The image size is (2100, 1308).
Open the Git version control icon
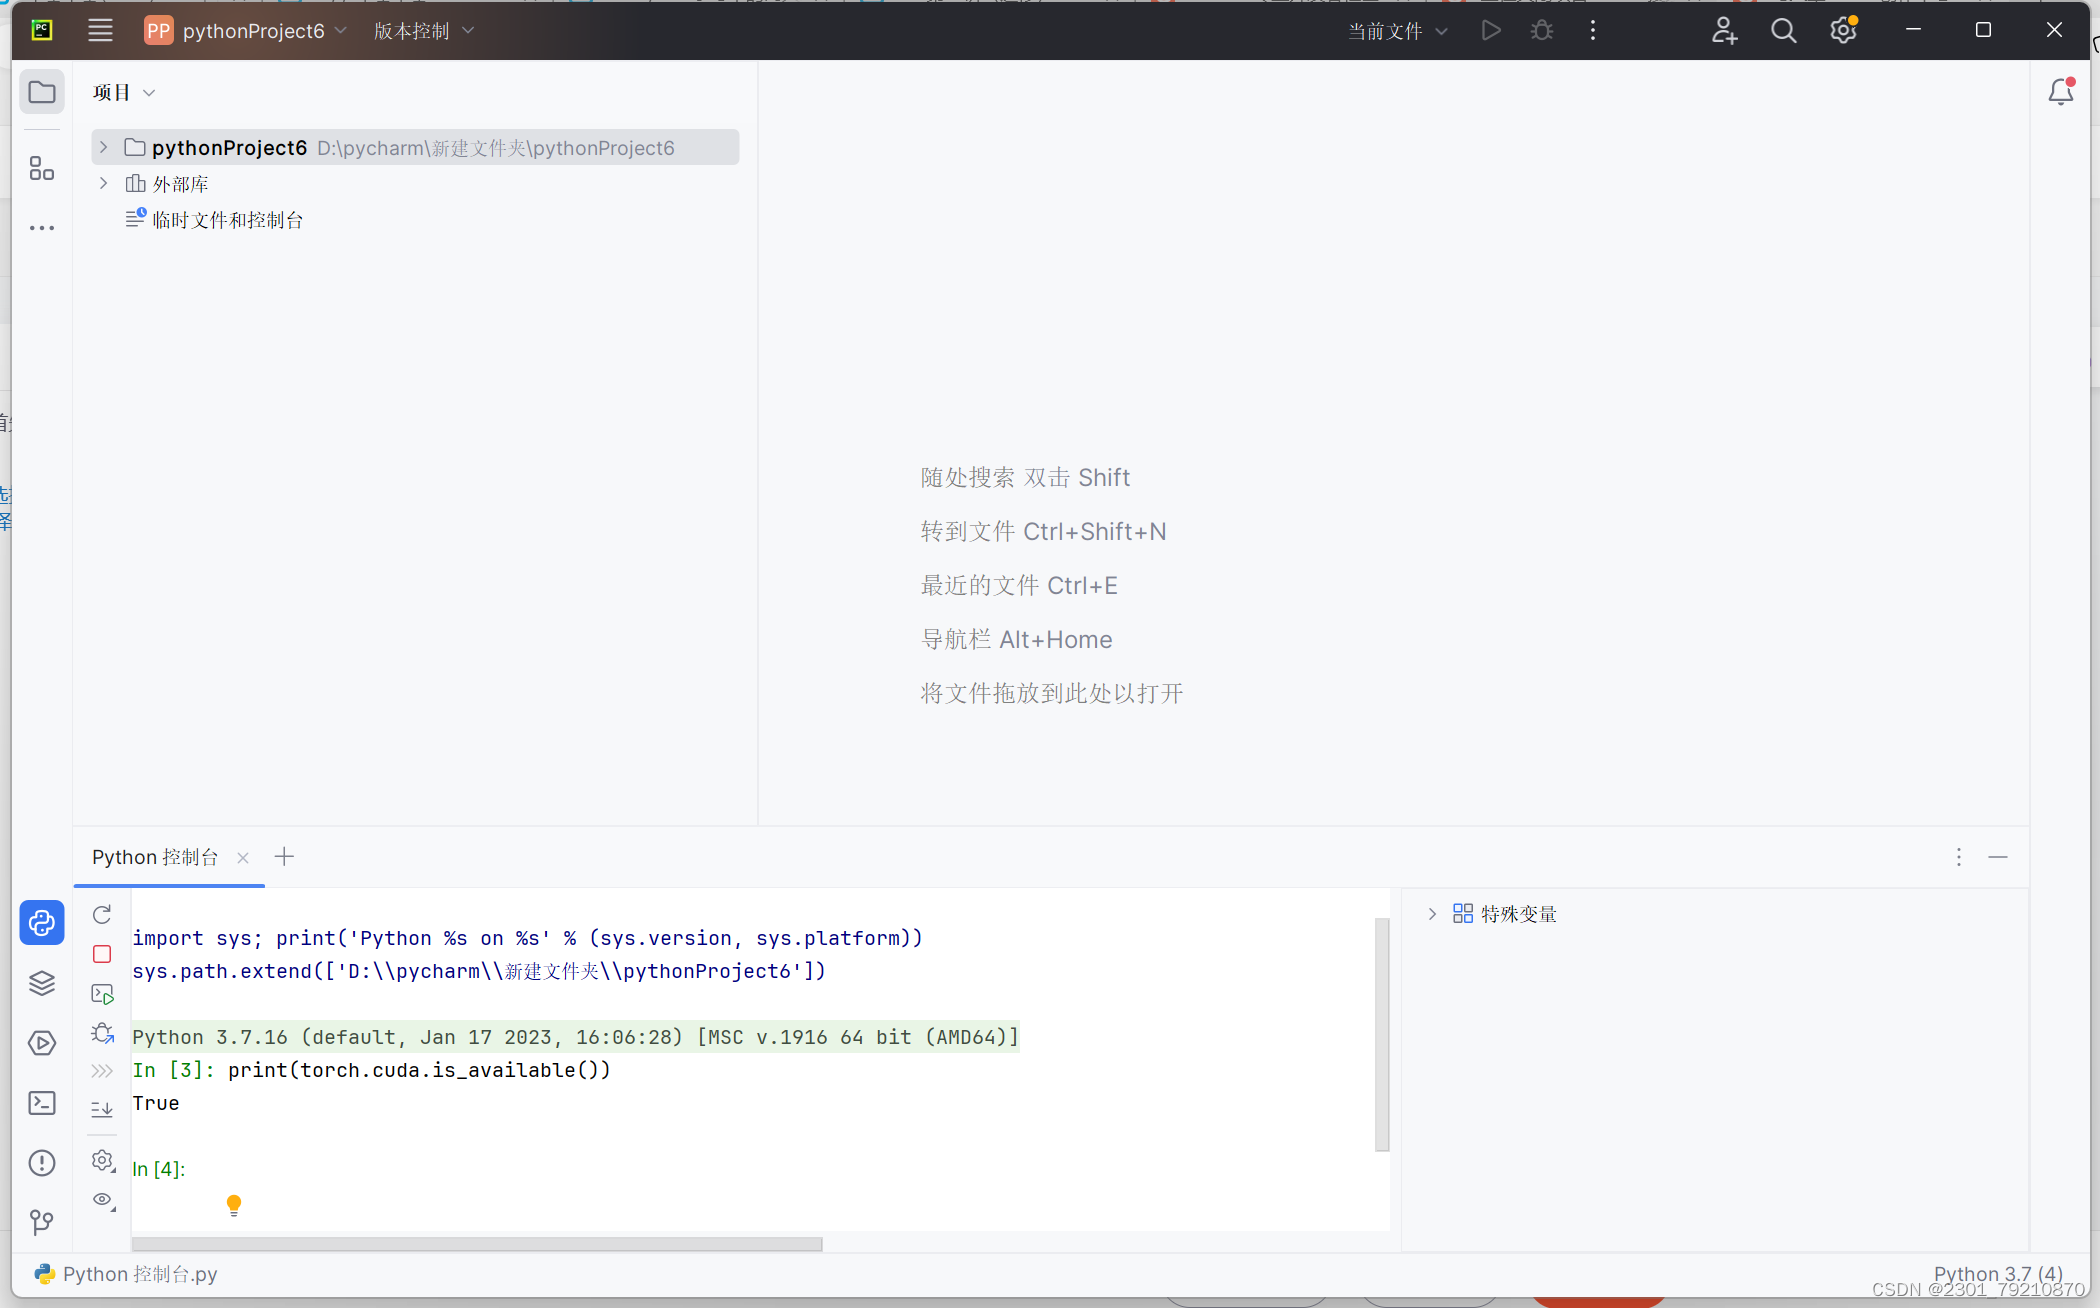42,1222
